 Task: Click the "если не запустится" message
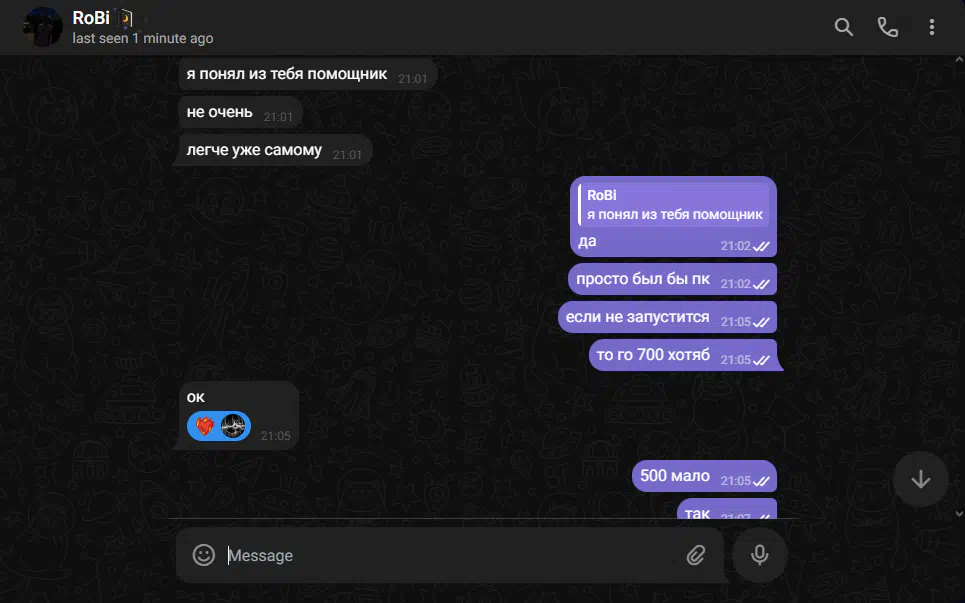point(667,317)
